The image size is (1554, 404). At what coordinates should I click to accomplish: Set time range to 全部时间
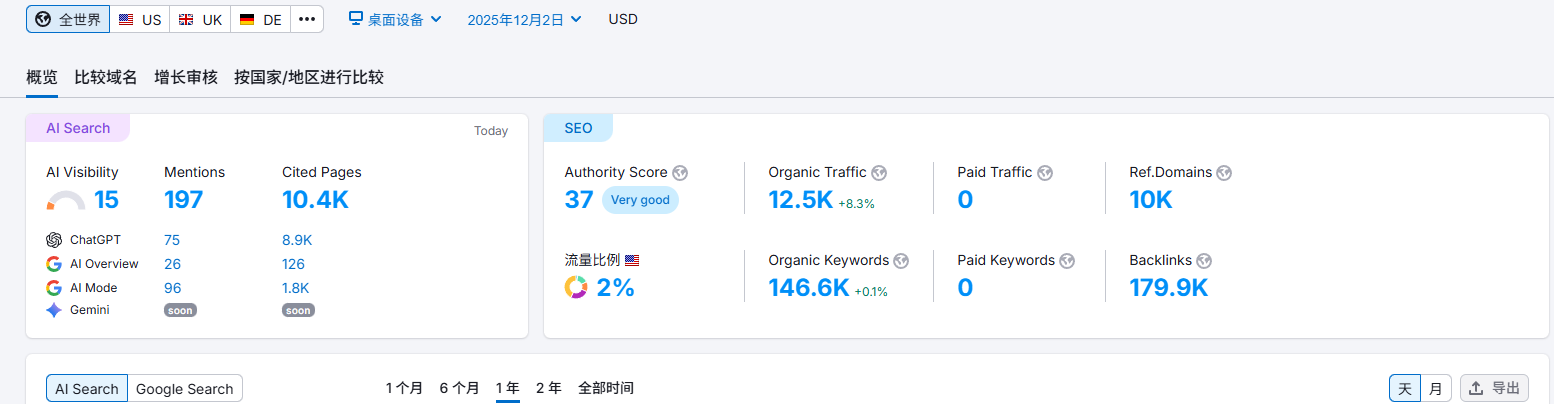click(606, 388)
